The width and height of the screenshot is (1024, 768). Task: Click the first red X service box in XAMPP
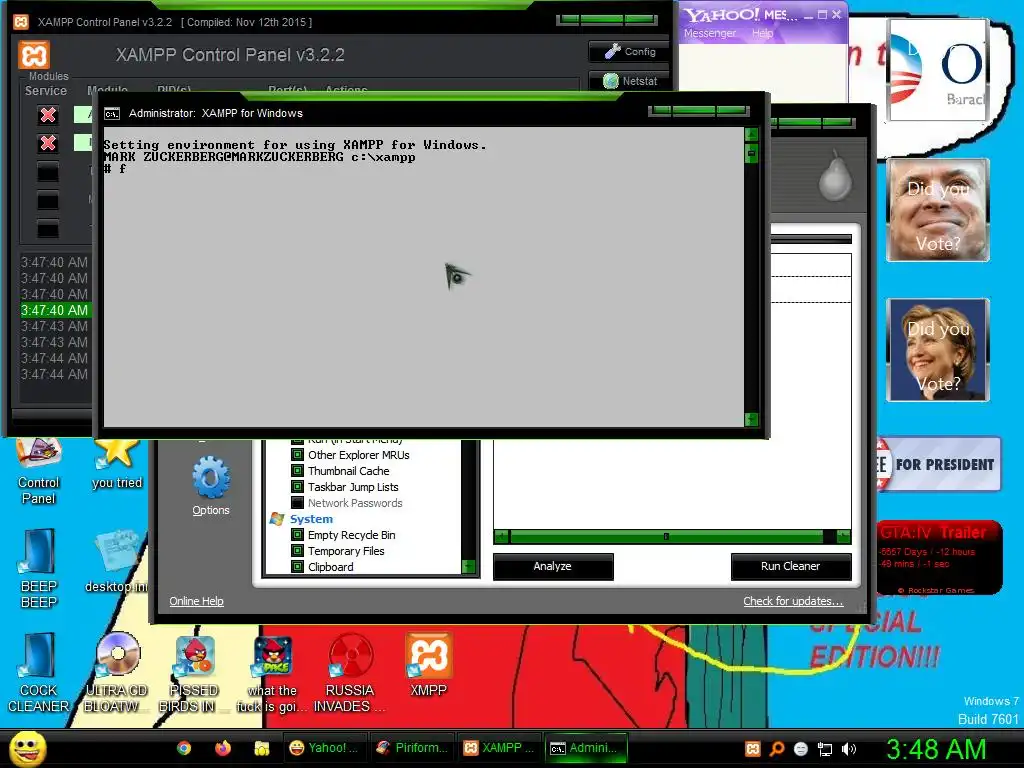(x=48, y=115)
